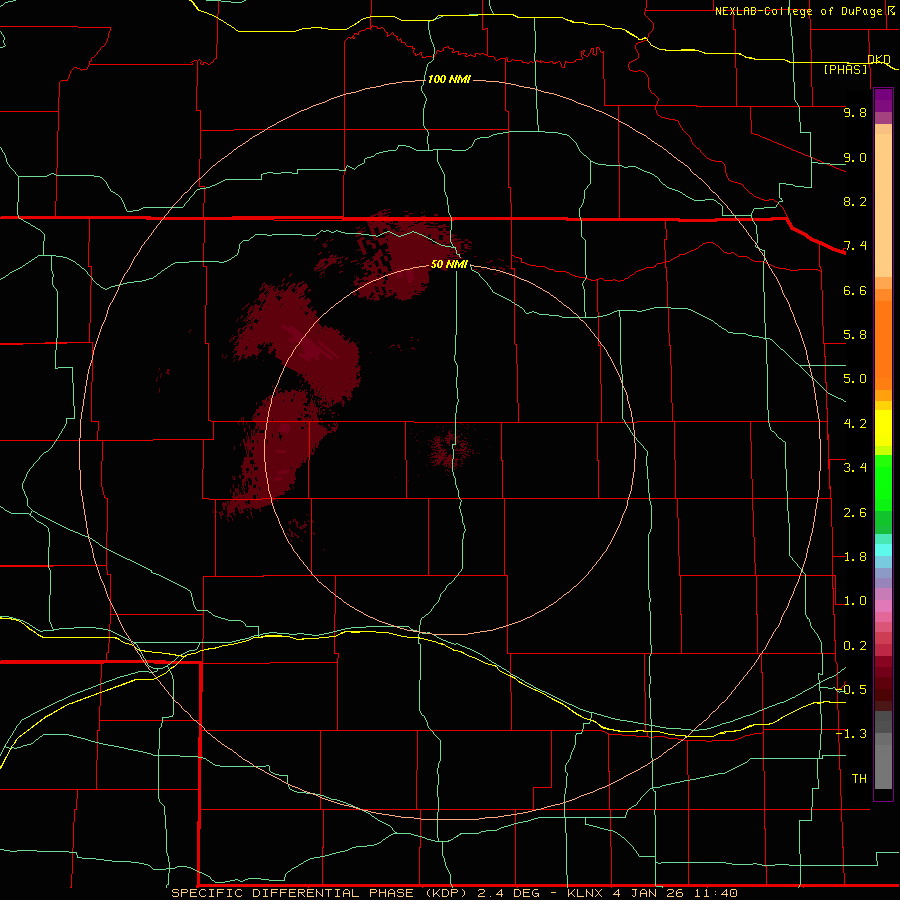
Task: Click the 100 NMI range ring label
Action: coord(449,79)
